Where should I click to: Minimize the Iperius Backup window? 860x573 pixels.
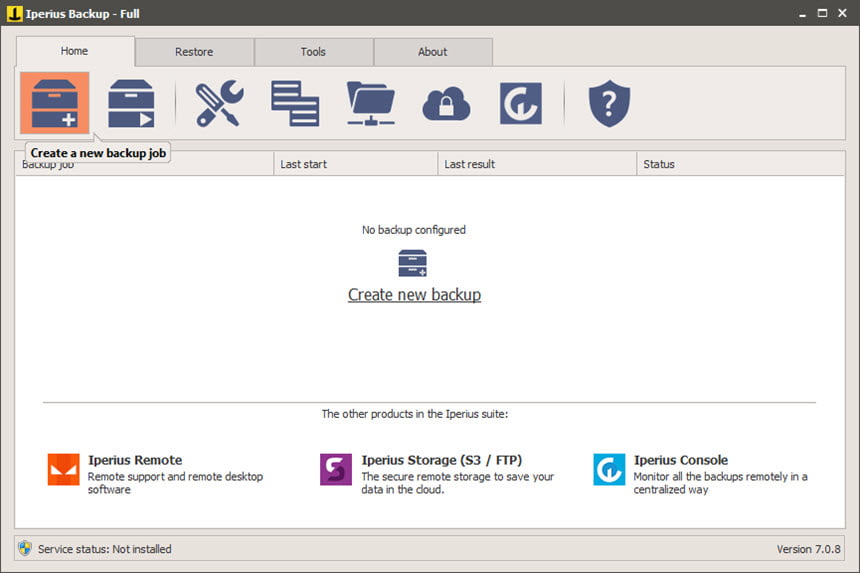pyautogui.click(x=802, y=14)
